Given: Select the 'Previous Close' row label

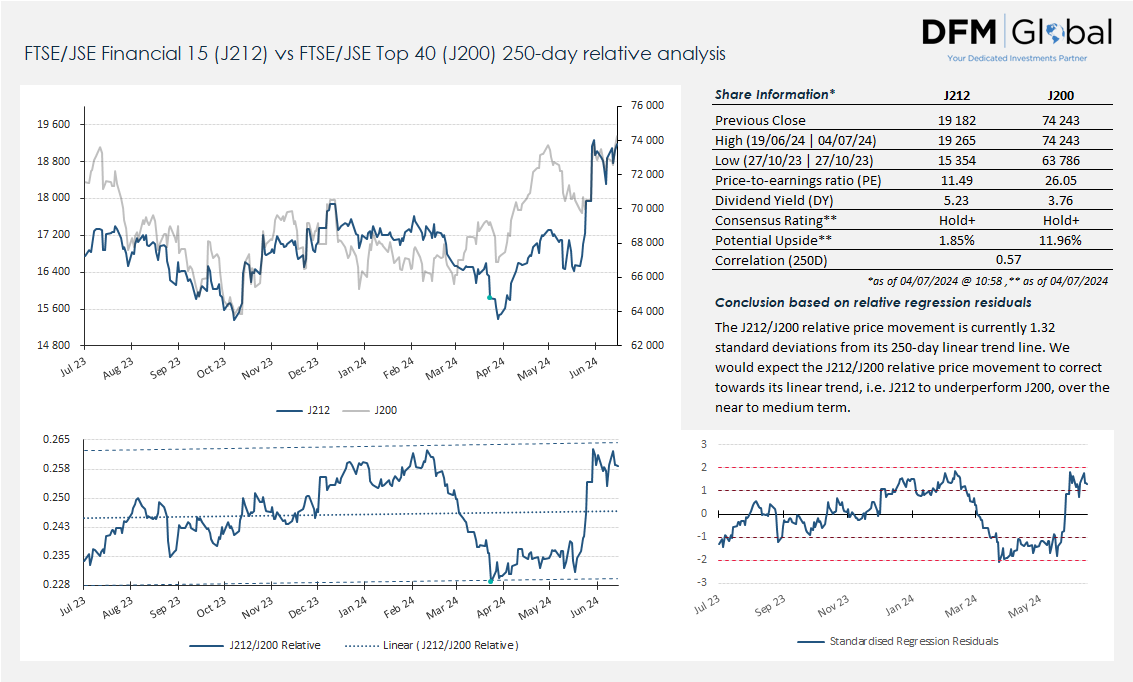Looking at the screenshot, I should click(x=760, y=121).
